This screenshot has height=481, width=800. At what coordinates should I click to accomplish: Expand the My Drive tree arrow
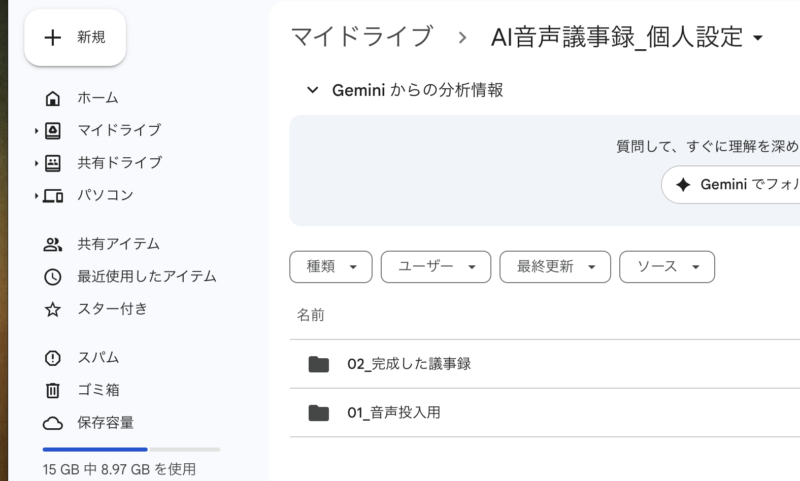36,130
